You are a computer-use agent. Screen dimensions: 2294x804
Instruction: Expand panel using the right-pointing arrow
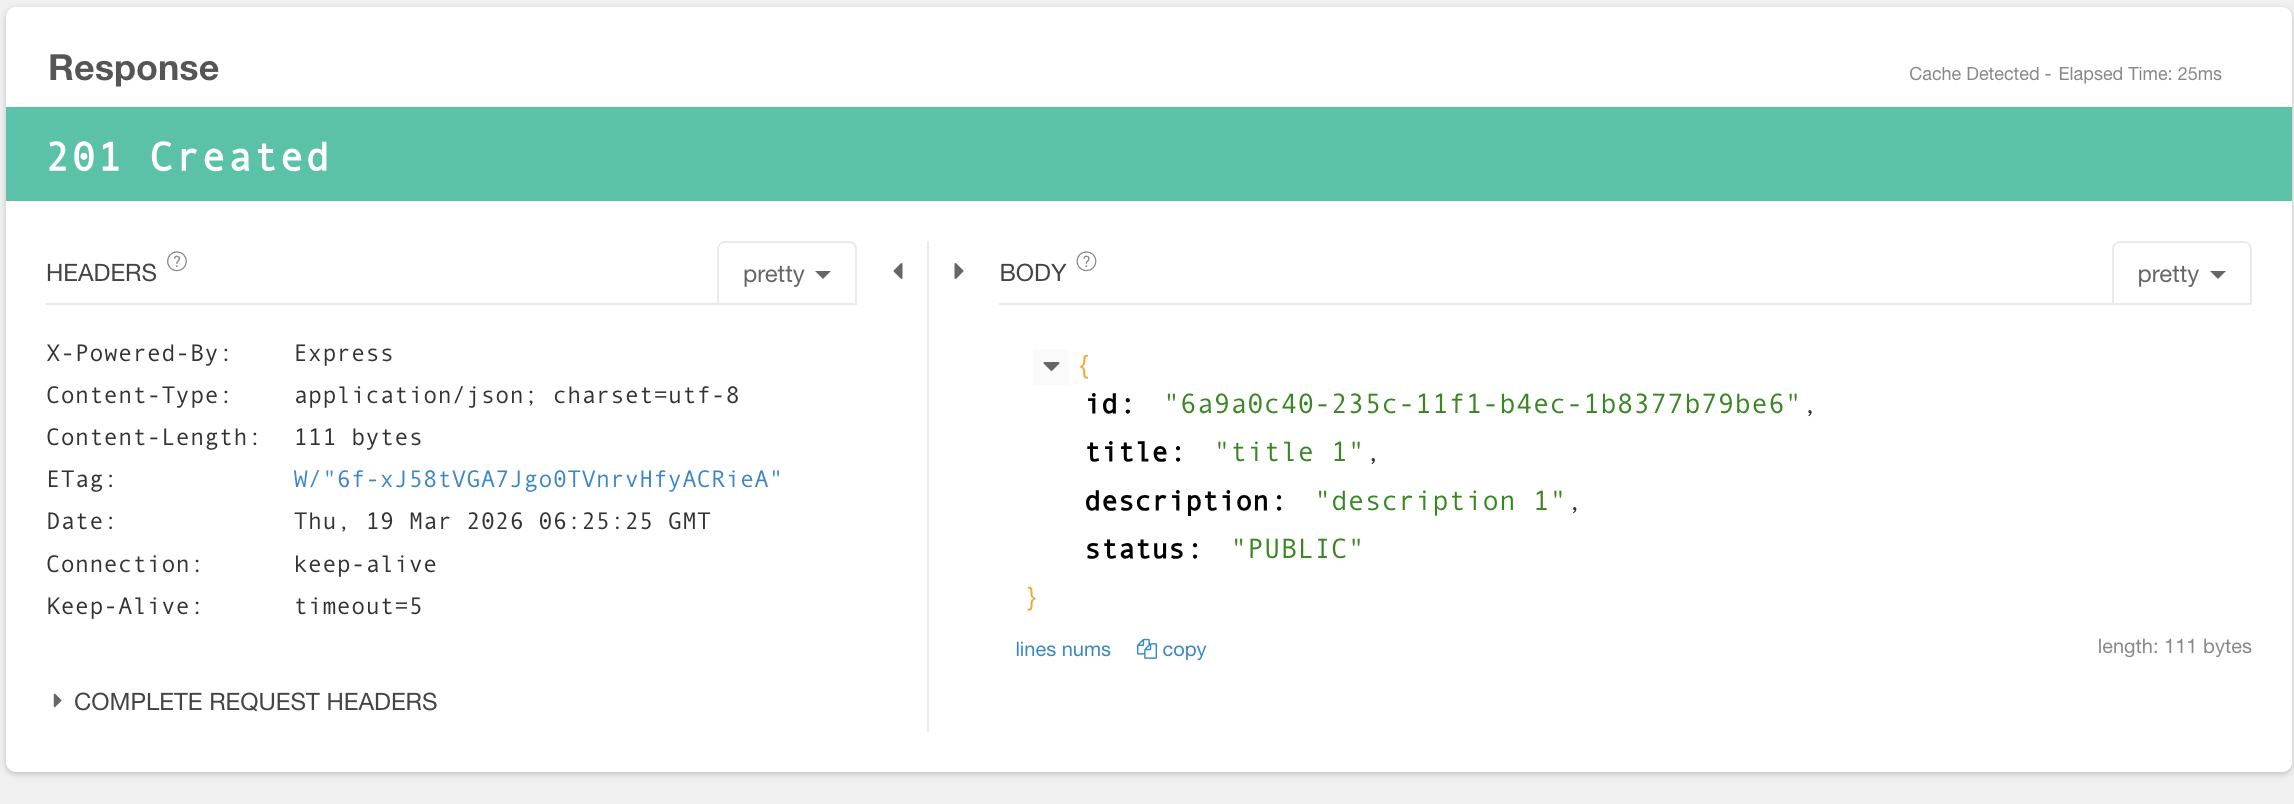pos(958,271)
